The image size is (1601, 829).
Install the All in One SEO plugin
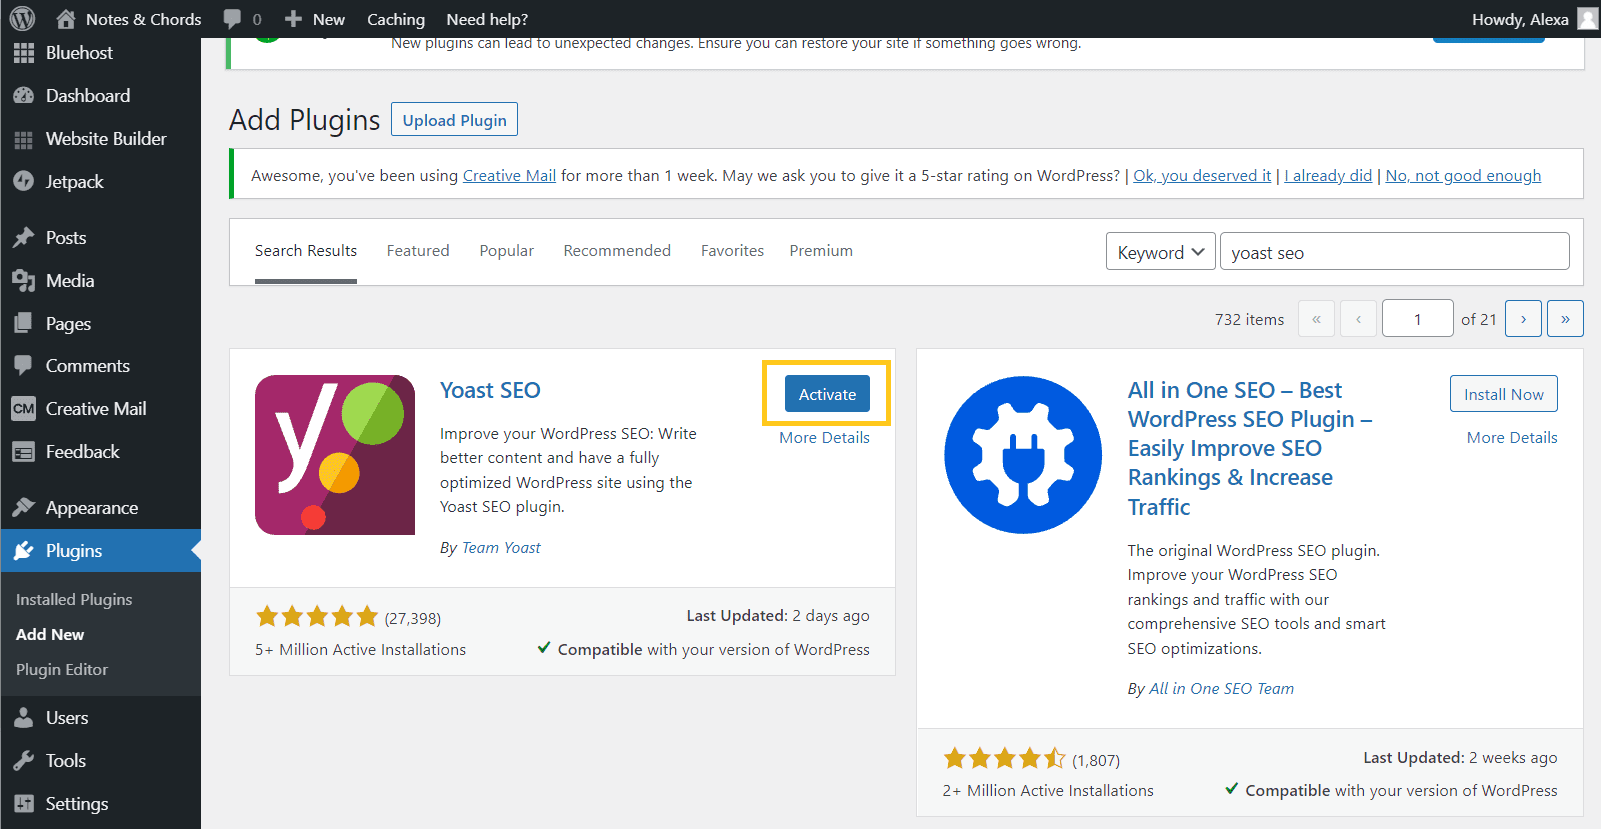tap(1503, 394)
